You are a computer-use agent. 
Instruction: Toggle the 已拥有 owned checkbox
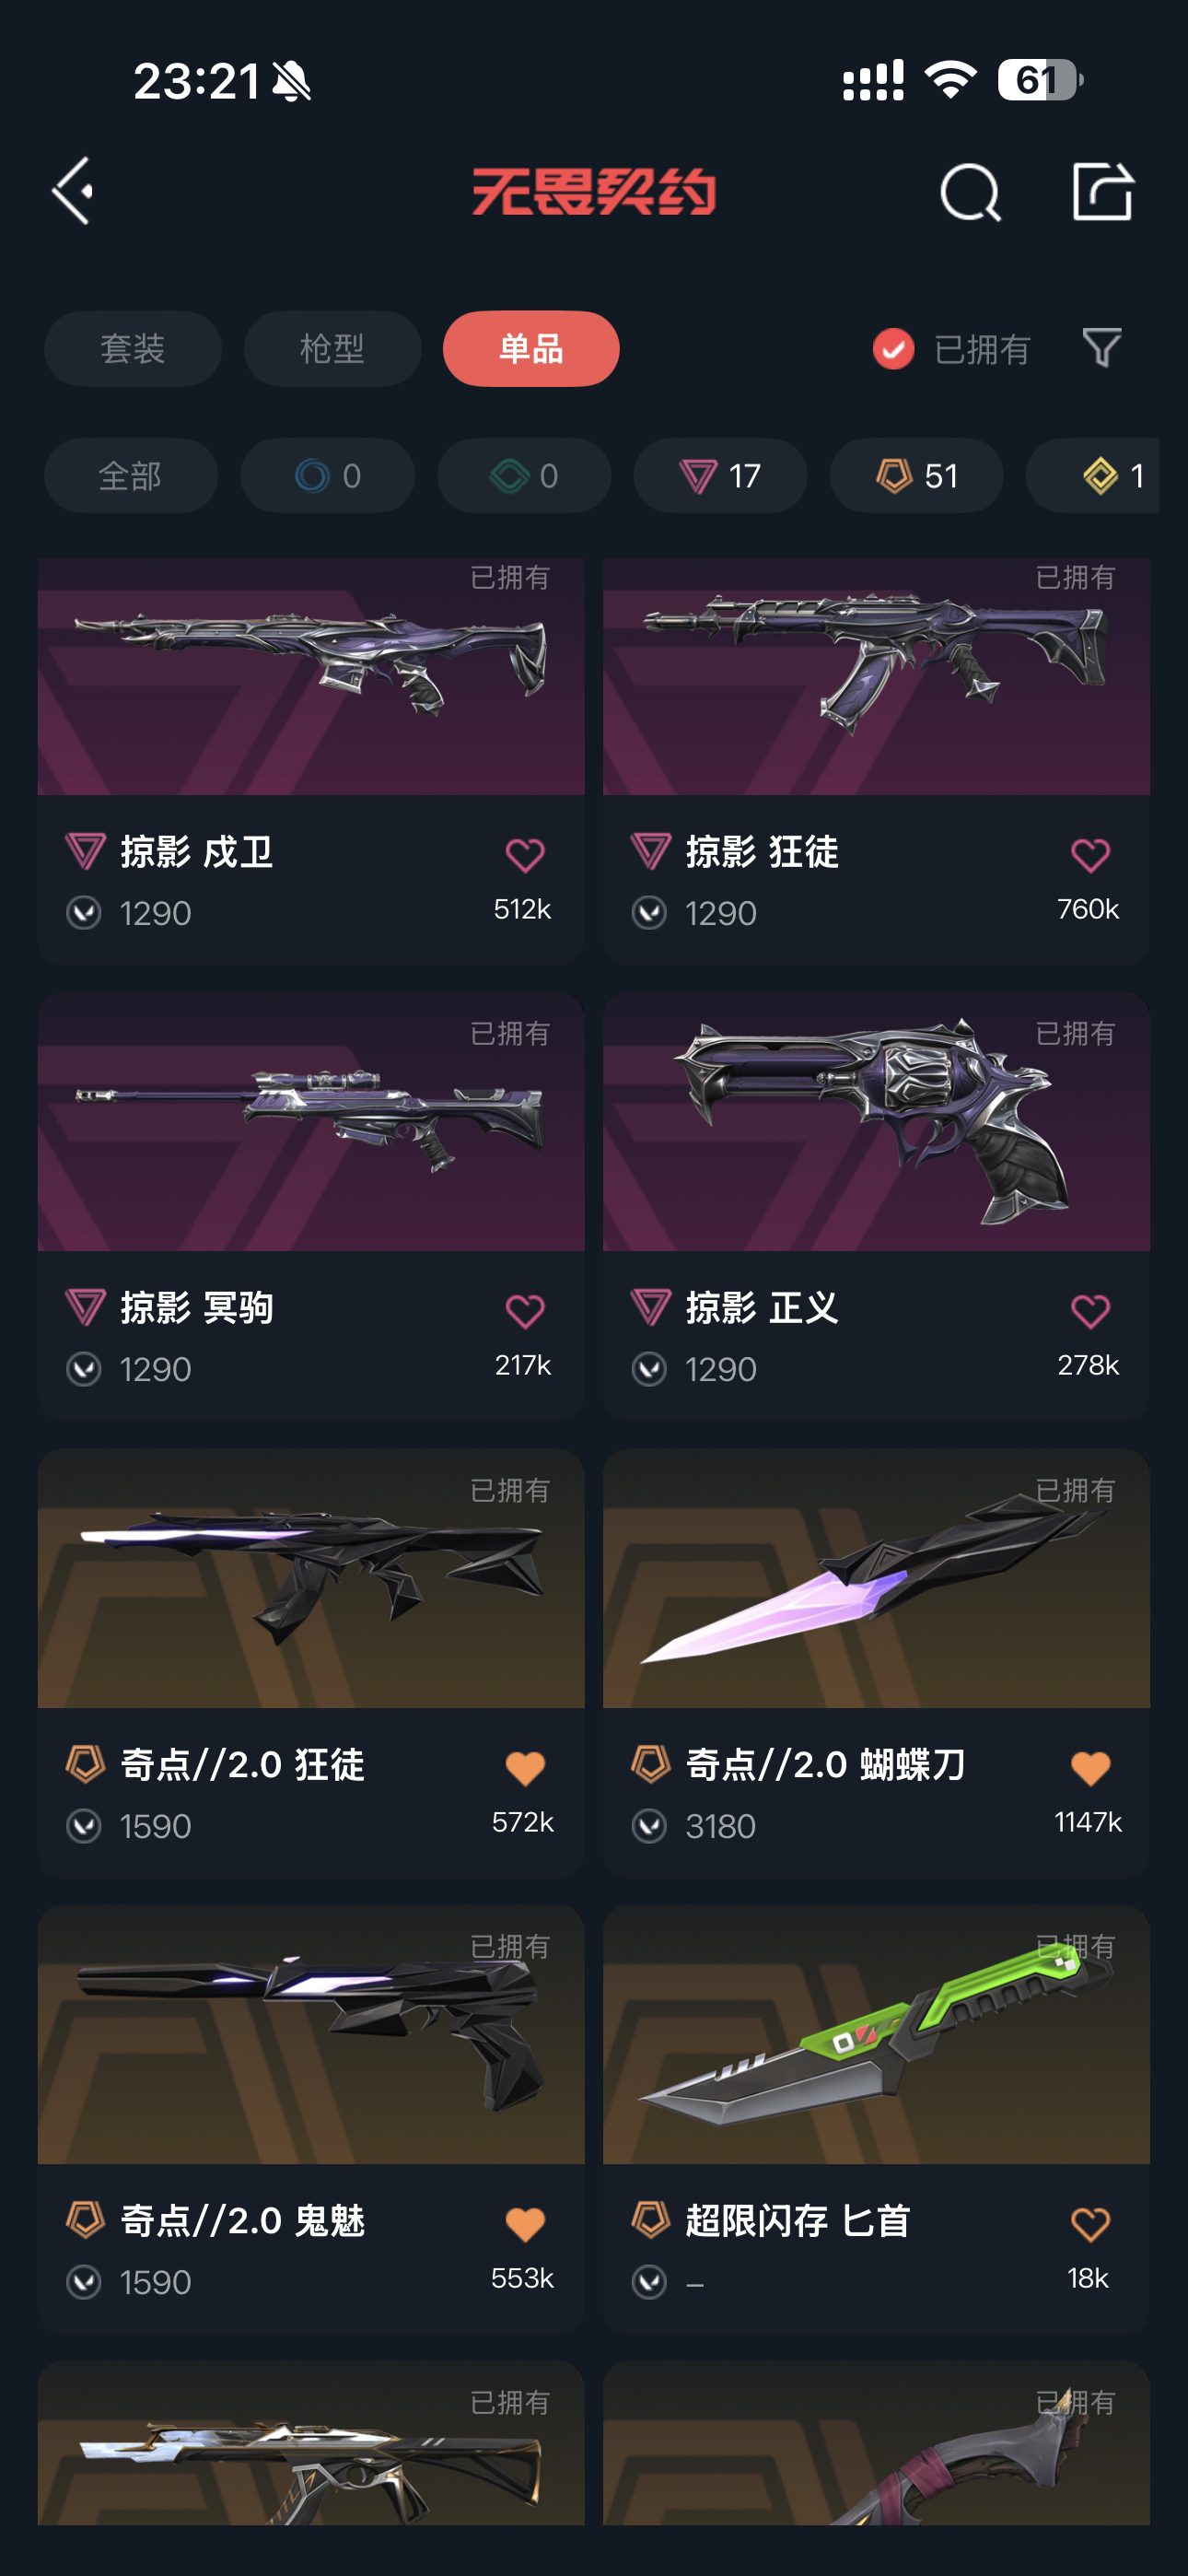[x=893, y=349]
